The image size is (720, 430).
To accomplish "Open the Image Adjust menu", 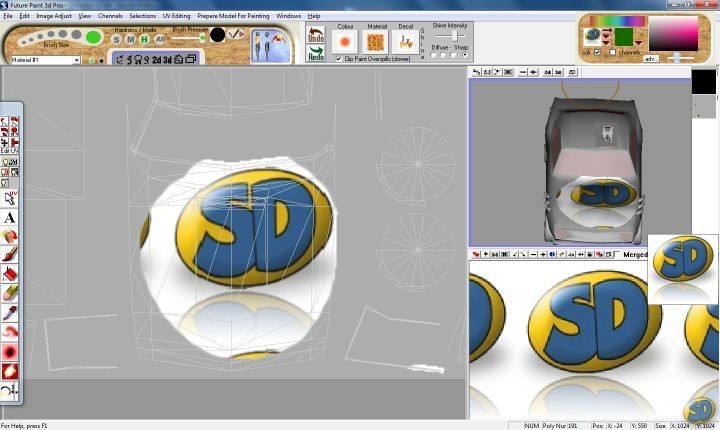I will [x=54, y=16].
